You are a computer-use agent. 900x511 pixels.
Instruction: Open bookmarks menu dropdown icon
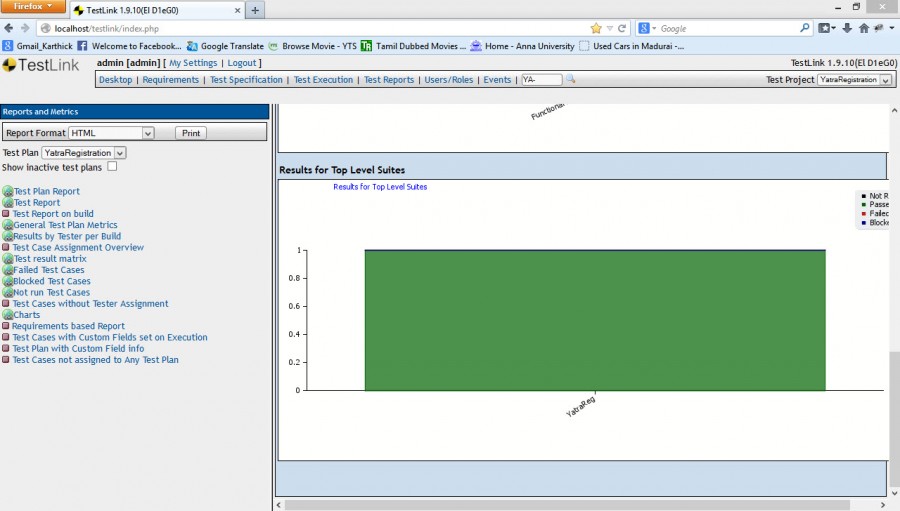(x=827, y=28)
